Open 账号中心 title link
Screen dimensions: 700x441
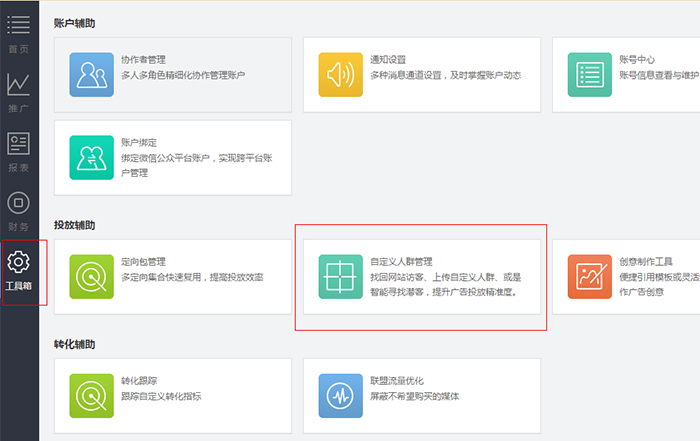(637, 59)
